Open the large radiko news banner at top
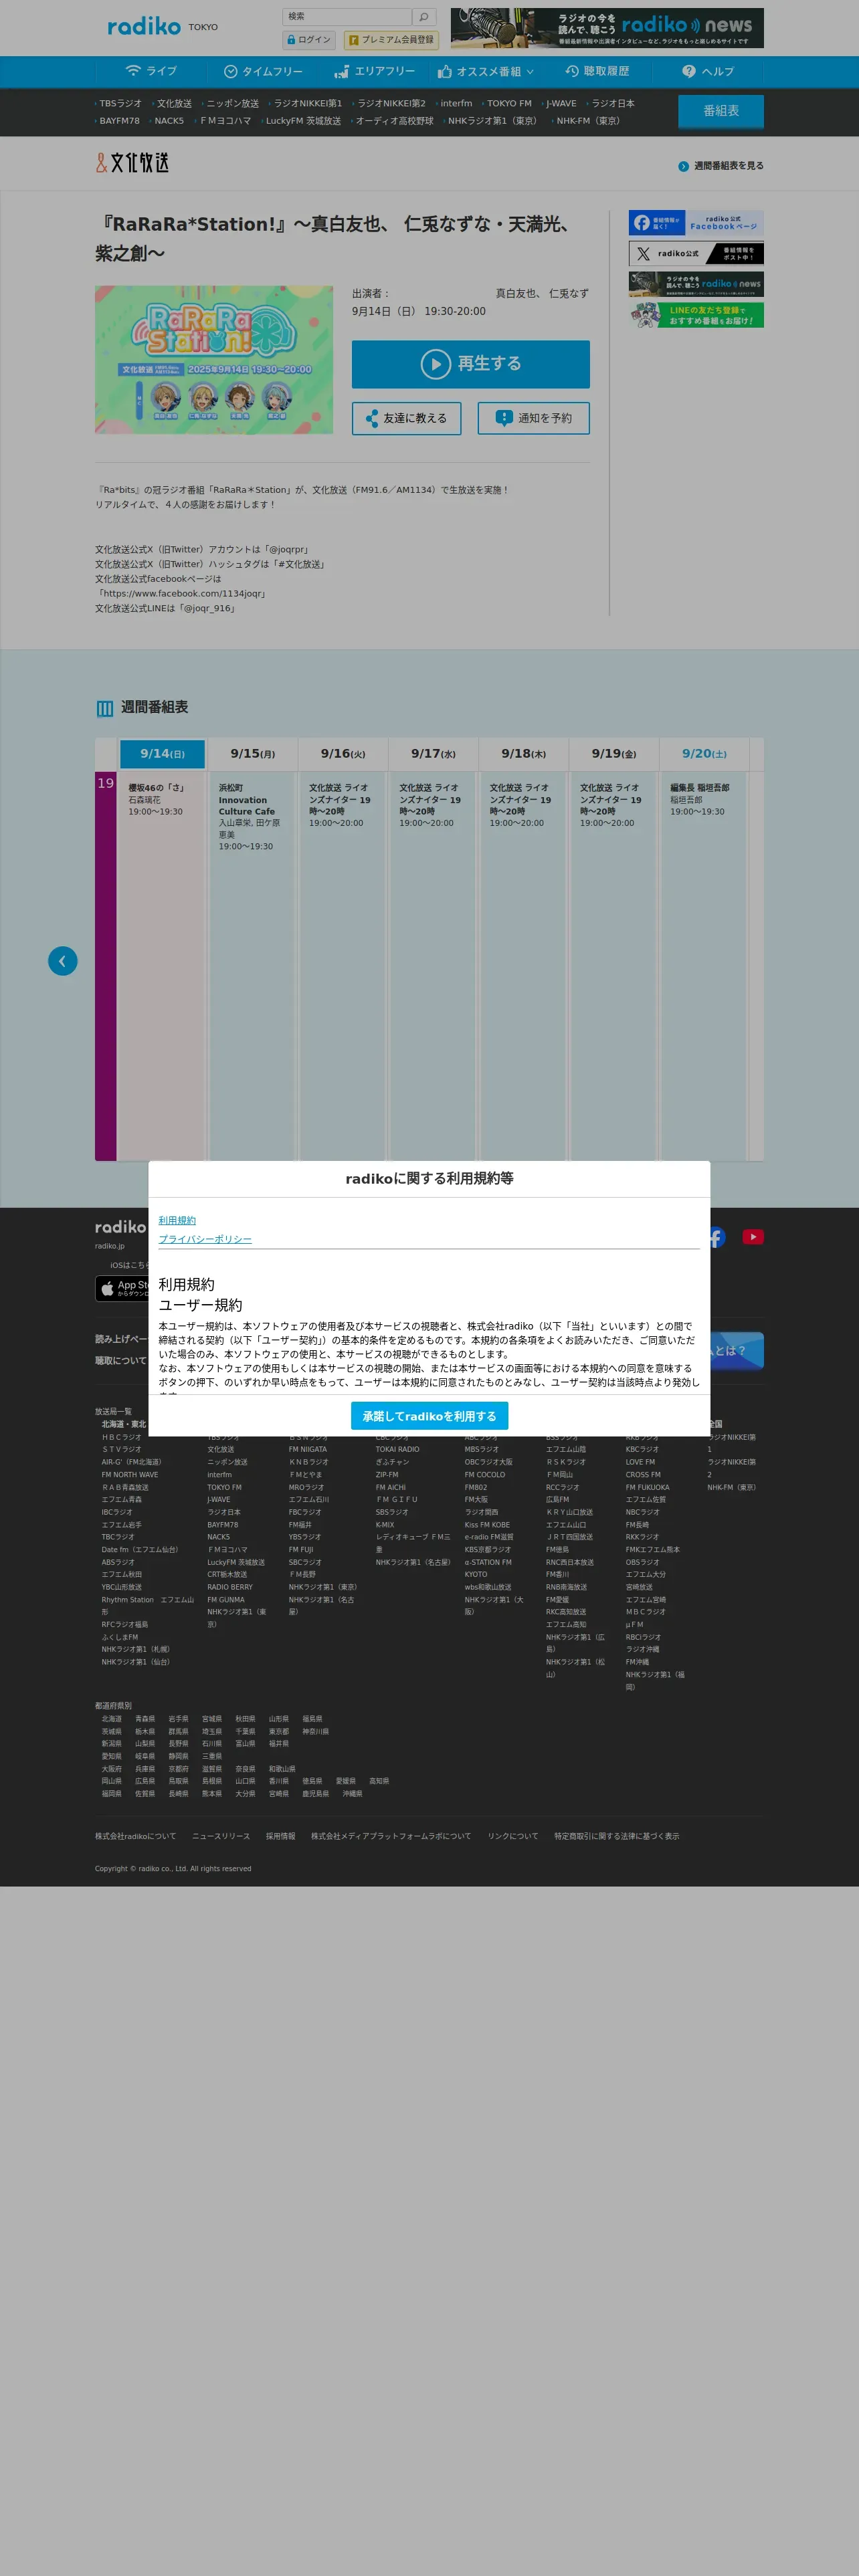The image size is (859, 2576). tap(607, 28)
